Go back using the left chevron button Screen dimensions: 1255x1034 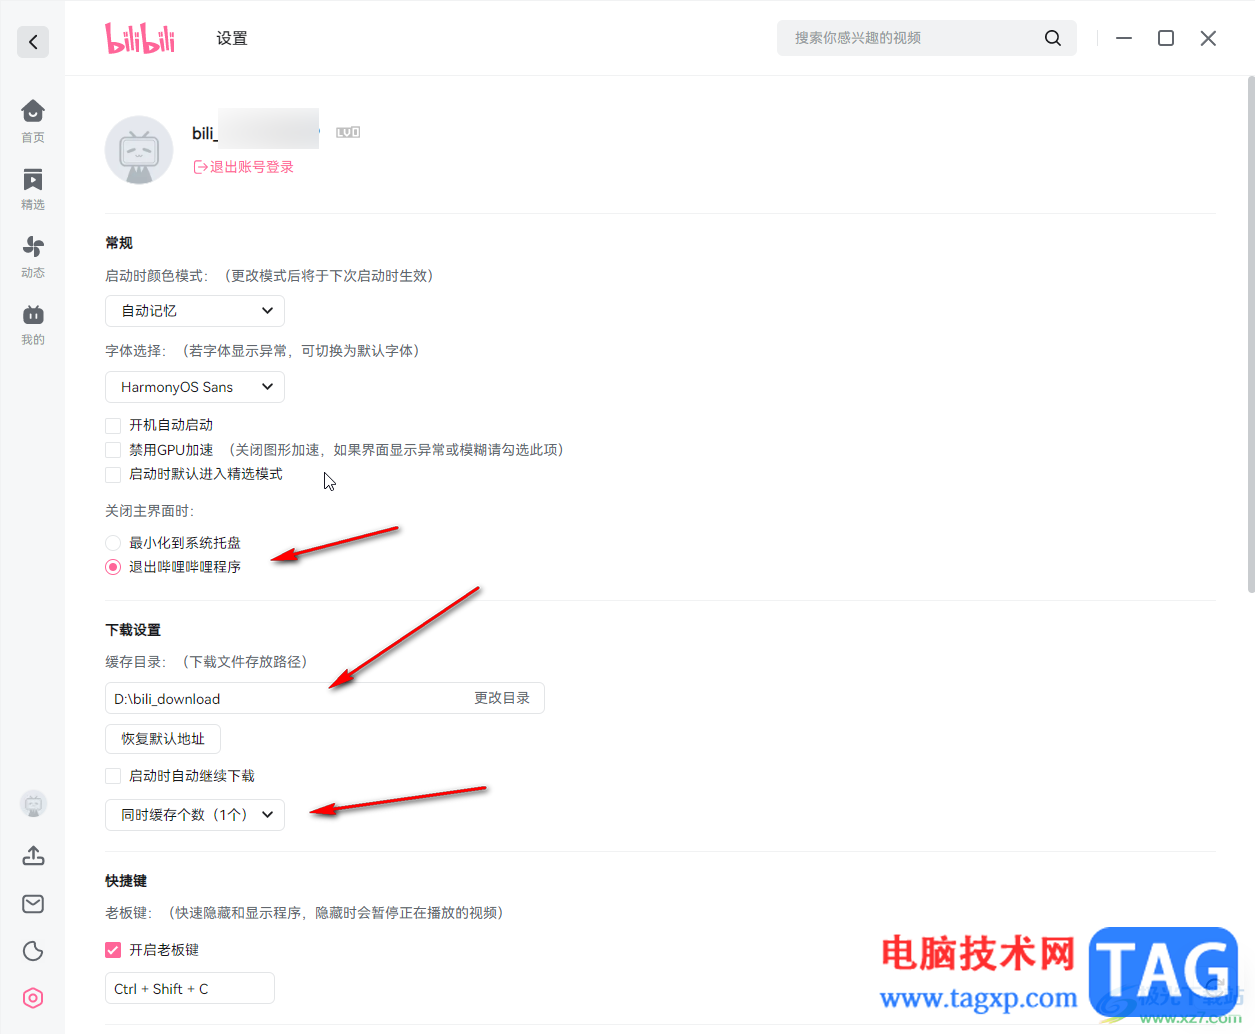point(33,42)
